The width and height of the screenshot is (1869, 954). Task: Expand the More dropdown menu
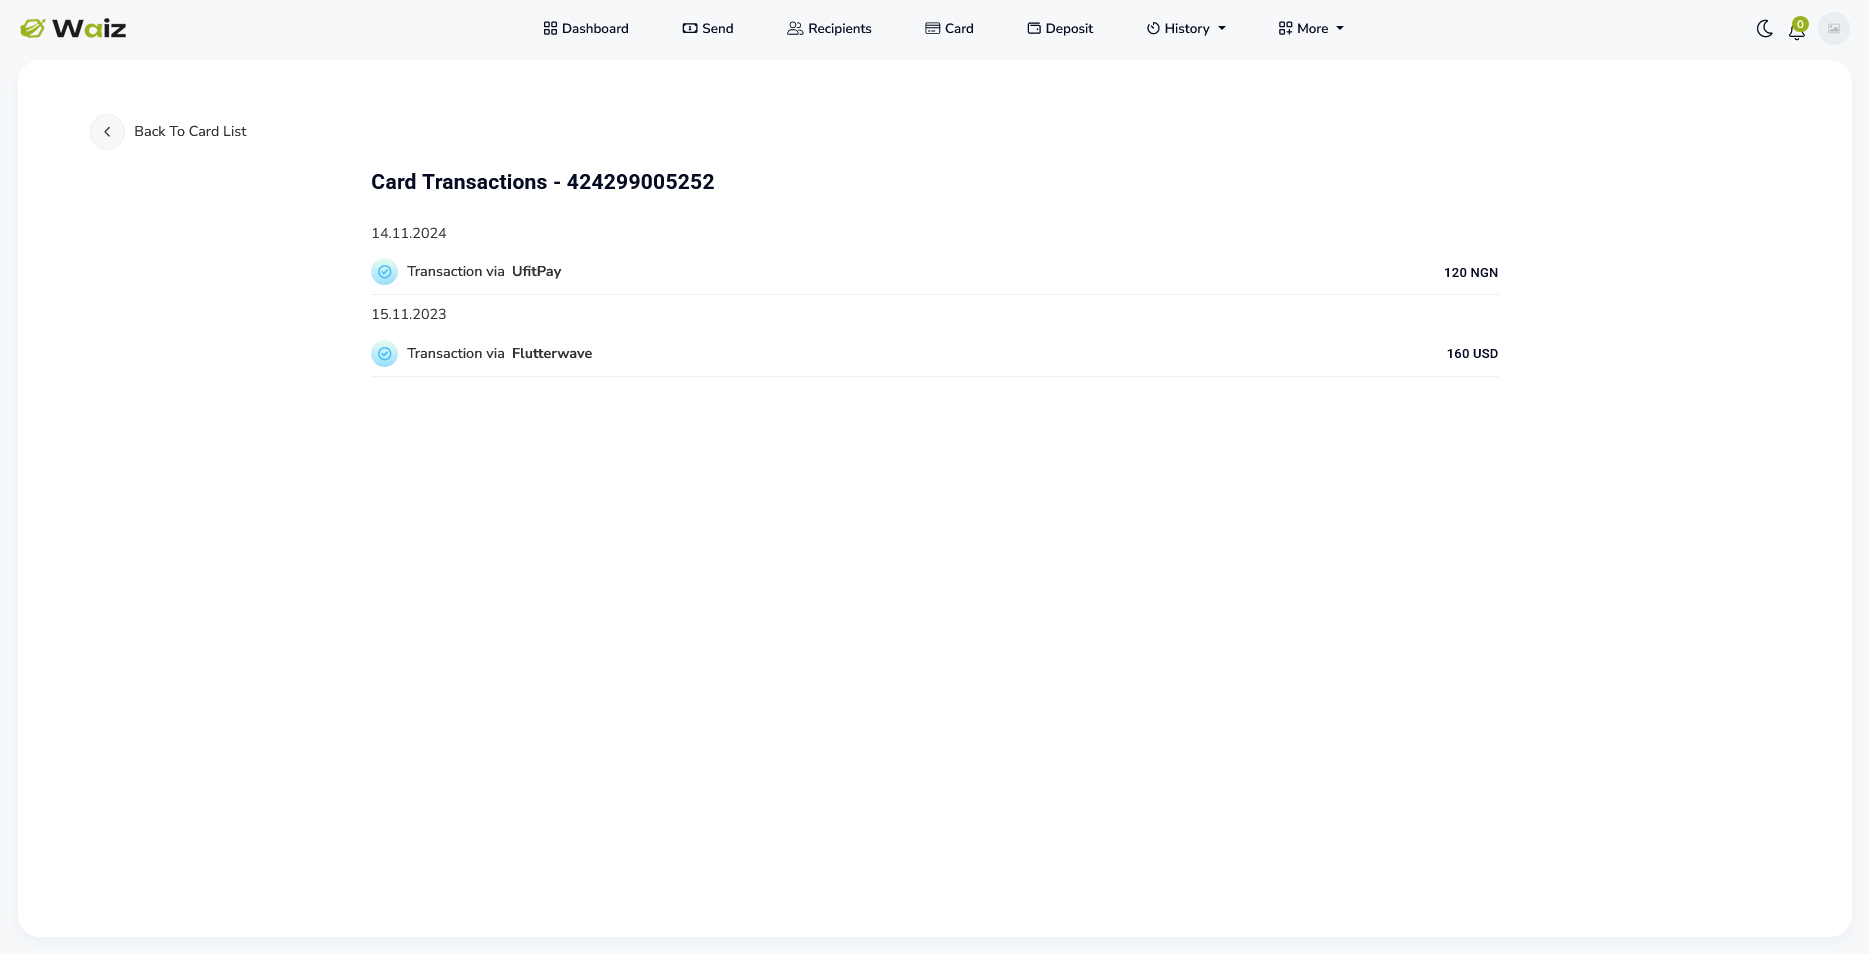tap(1311, 28)
